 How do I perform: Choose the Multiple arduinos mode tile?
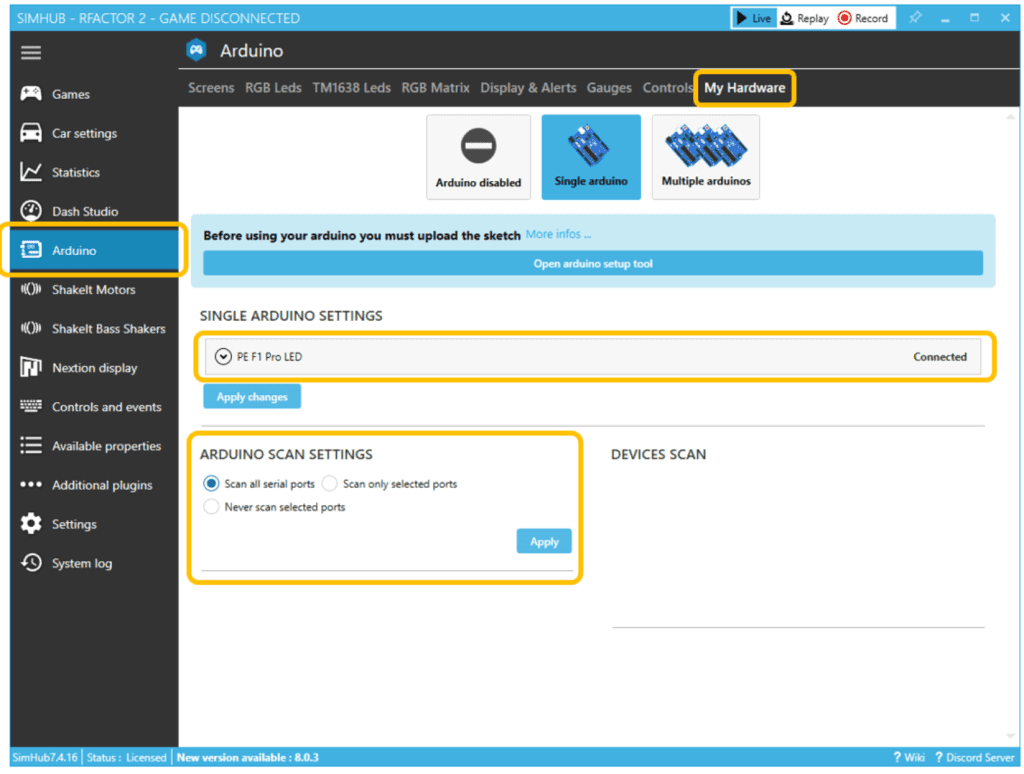[x=705, y=157]
